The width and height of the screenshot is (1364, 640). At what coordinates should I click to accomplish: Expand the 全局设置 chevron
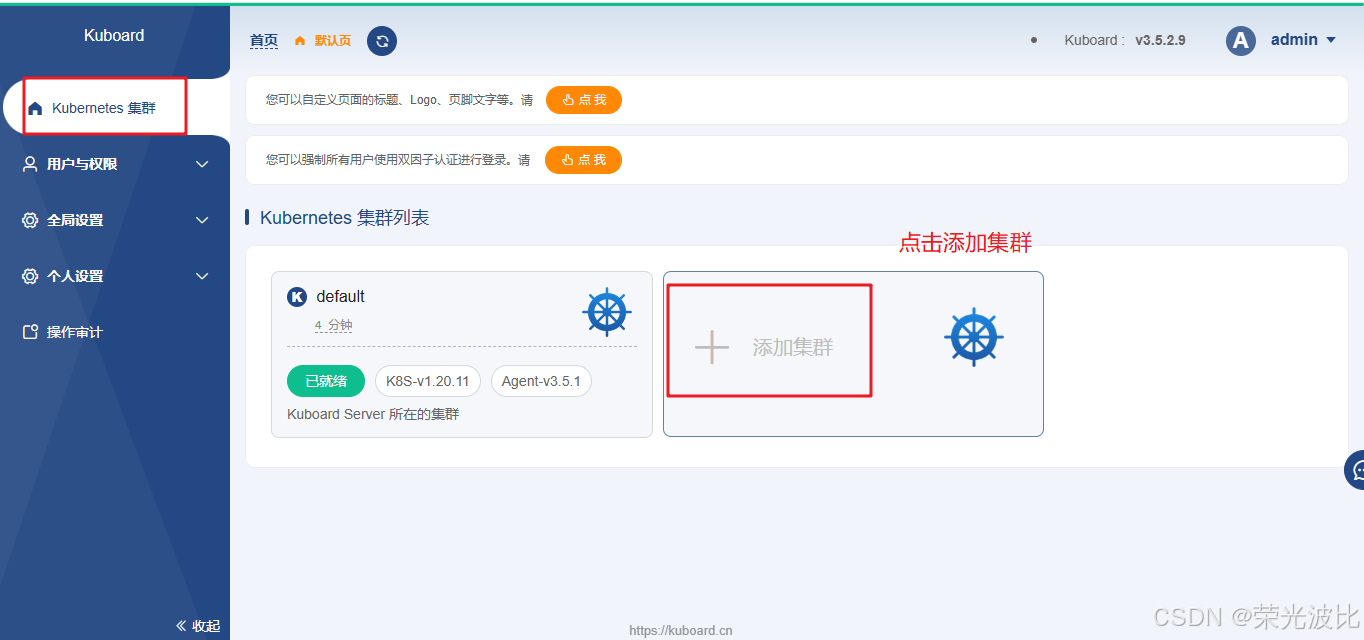[x=202, y=220]
